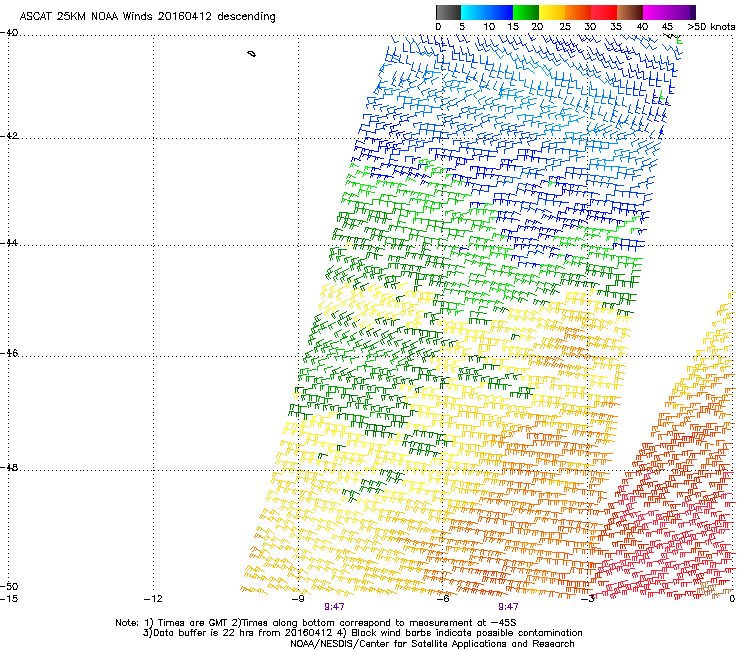Click the '-50' latitude axis label

pyautogui.click(x=9, y=587)
